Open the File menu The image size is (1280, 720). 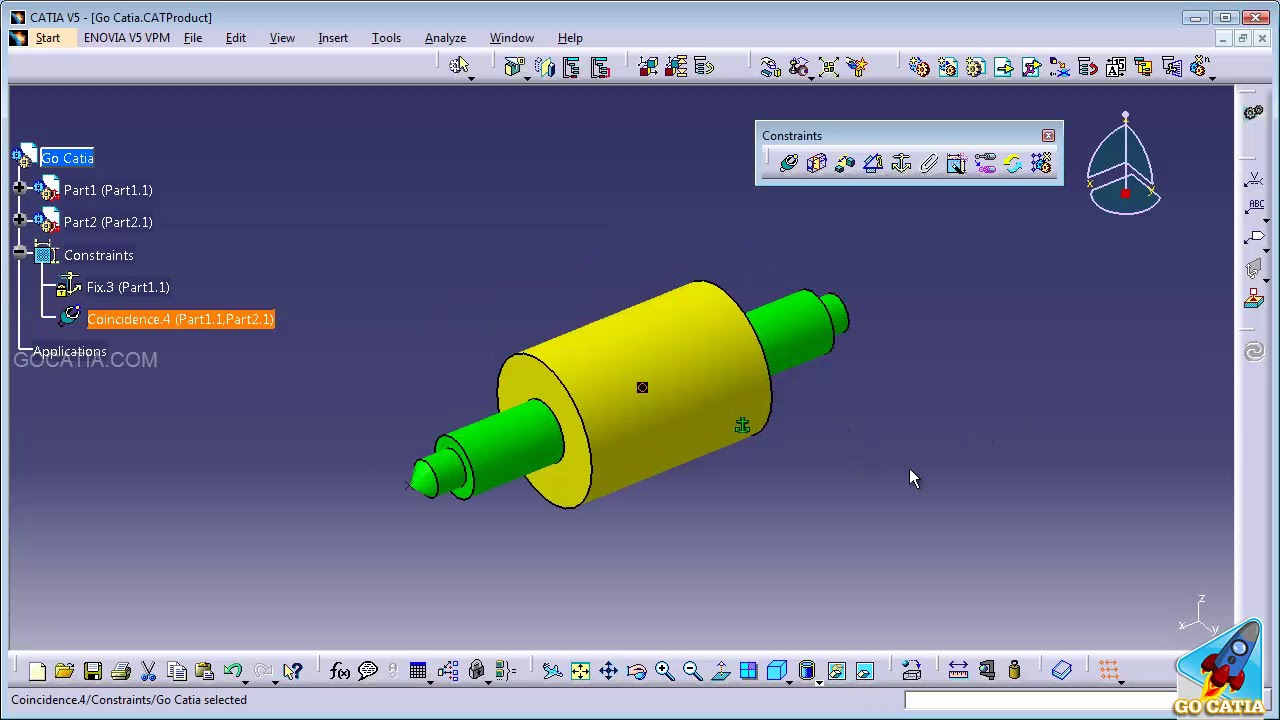(x=193, y=38)
